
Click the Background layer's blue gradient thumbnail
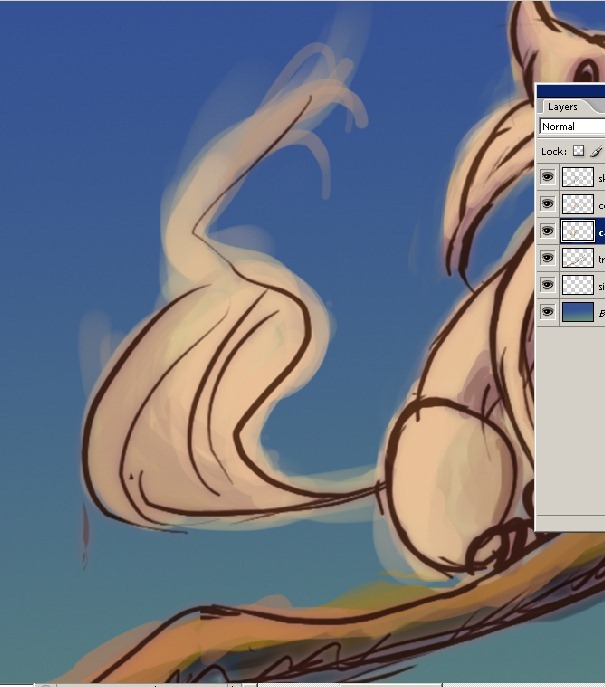577,312
